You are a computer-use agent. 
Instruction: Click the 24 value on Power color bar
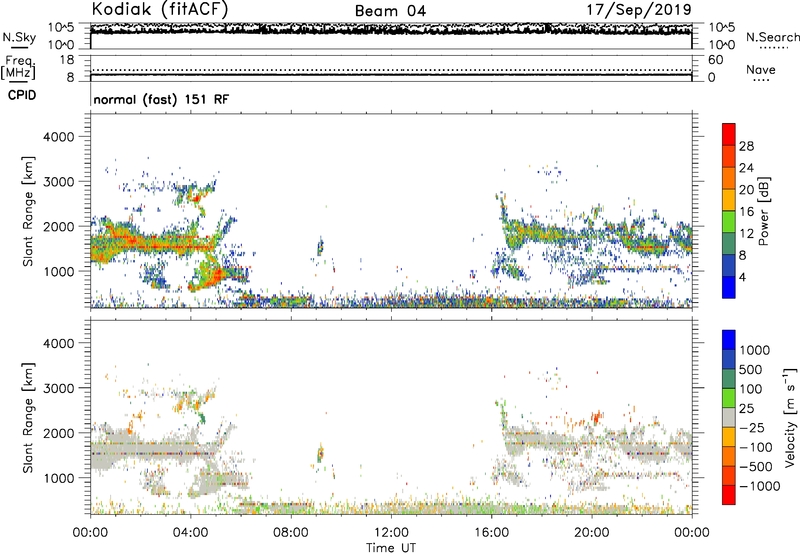tap(746, 168)
